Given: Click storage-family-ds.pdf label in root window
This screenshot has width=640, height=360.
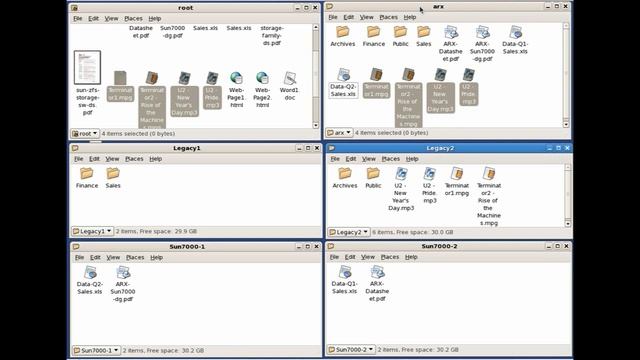Looking at the screenshot, I should pos(272,36).
